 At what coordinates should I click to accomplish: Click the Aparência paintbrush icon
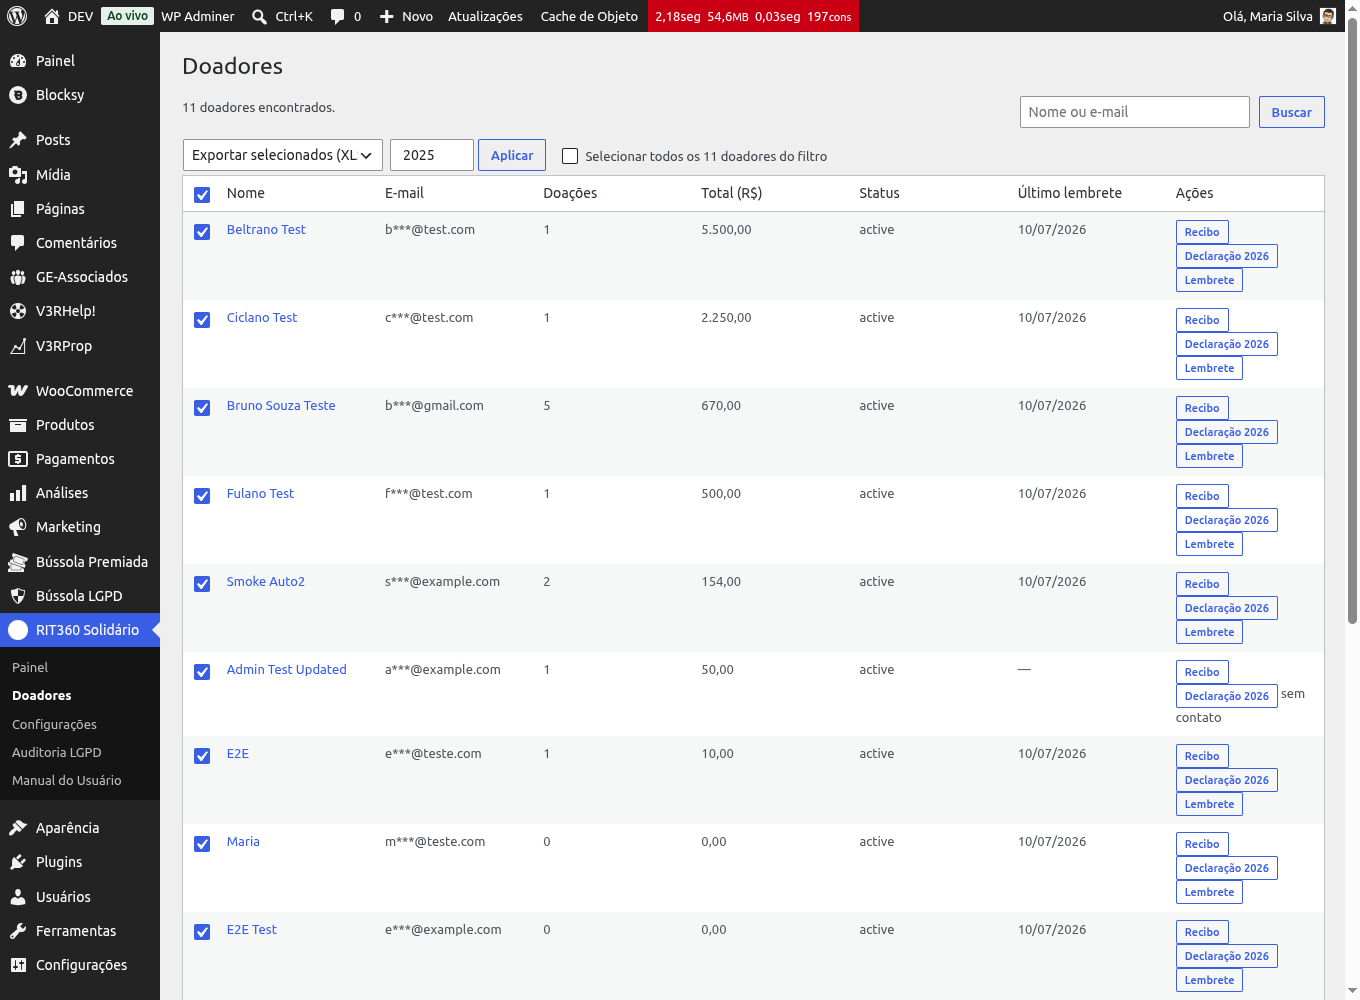tap(18, 828)
